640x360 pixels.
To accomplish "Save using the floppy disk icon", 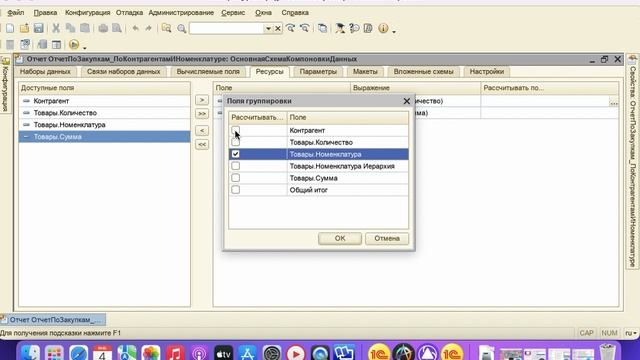I will (38, 28).
